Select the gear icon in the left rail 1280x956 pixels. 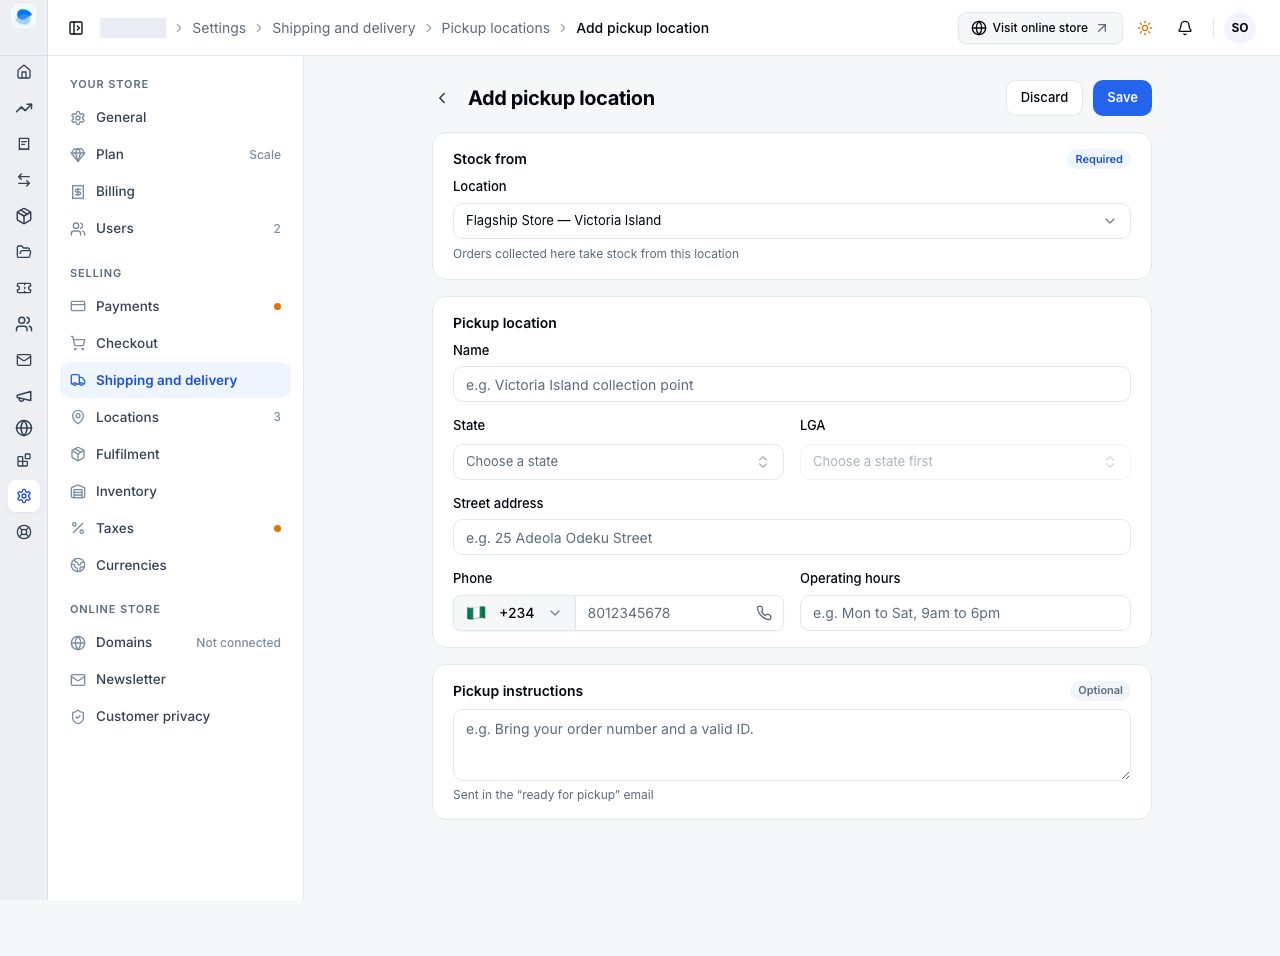[24, 496]
